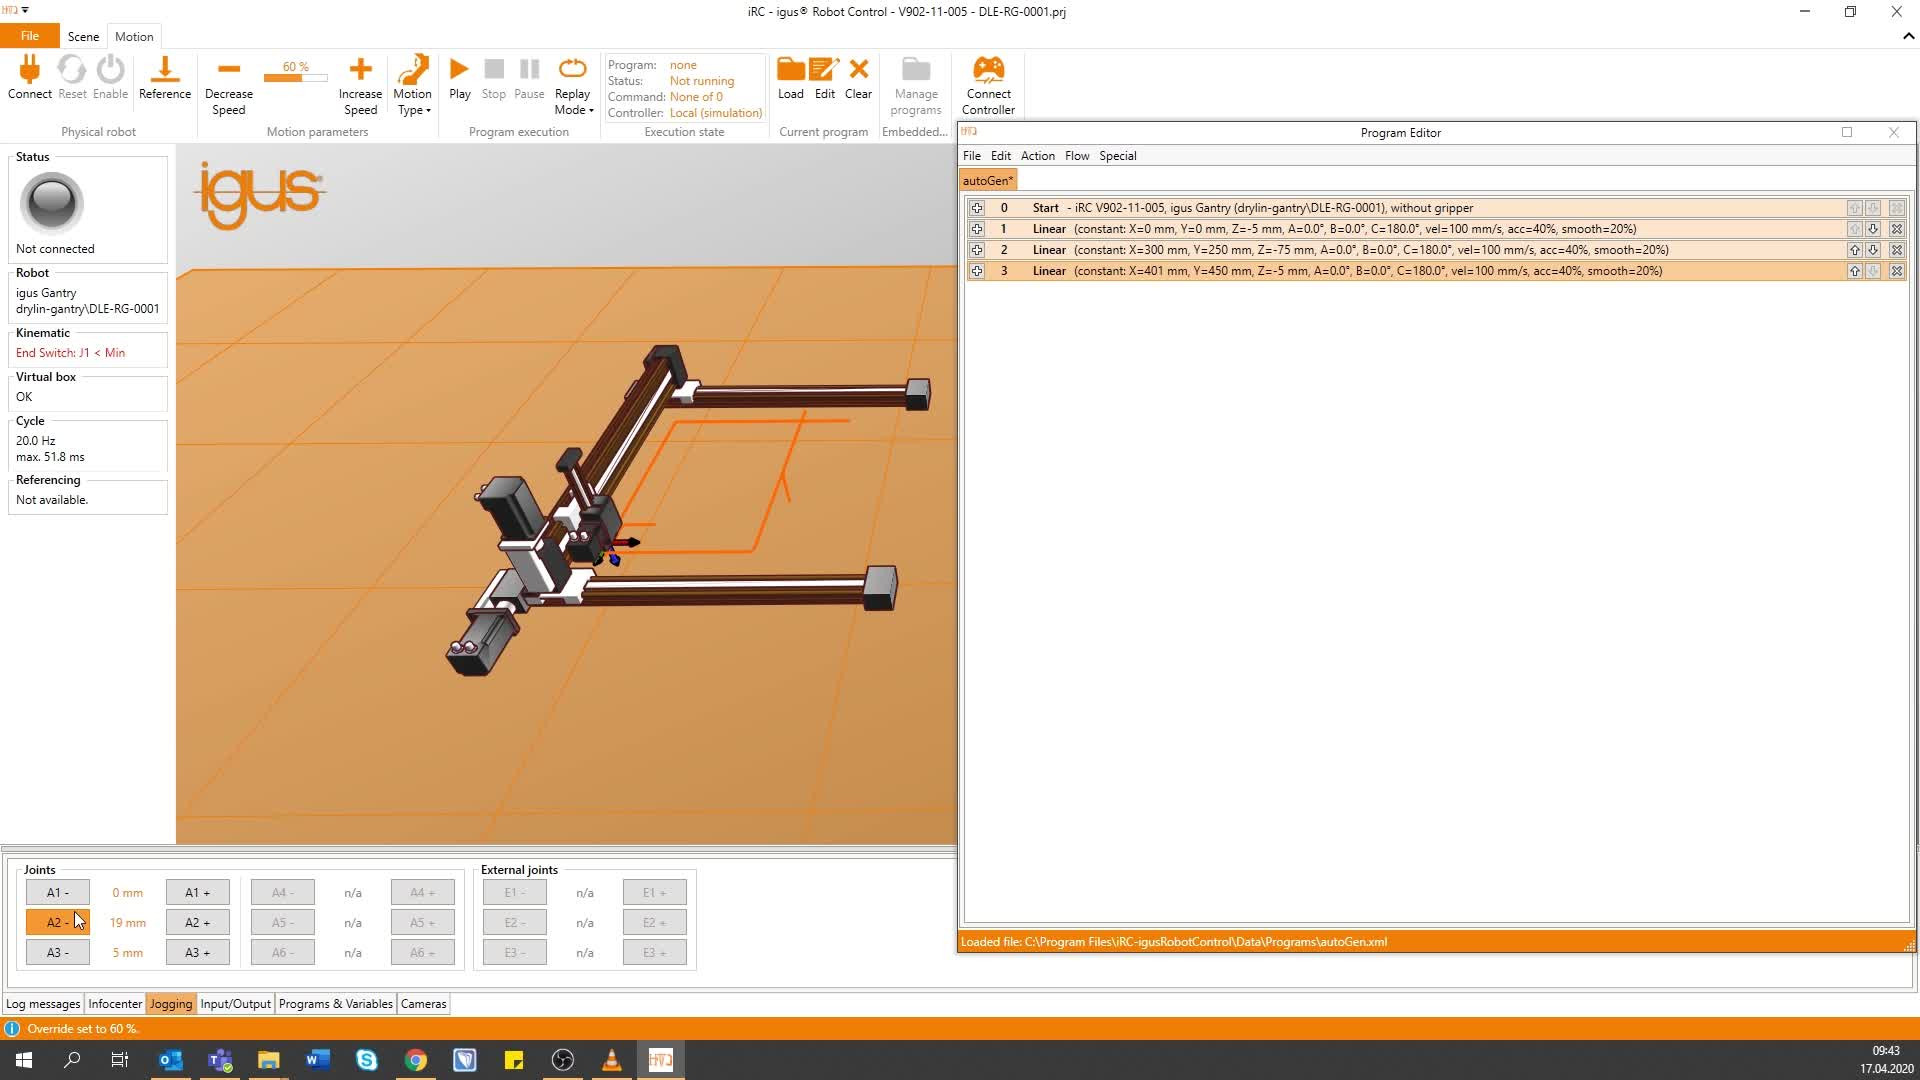Jog joint A3 positive

coord(198,953)
